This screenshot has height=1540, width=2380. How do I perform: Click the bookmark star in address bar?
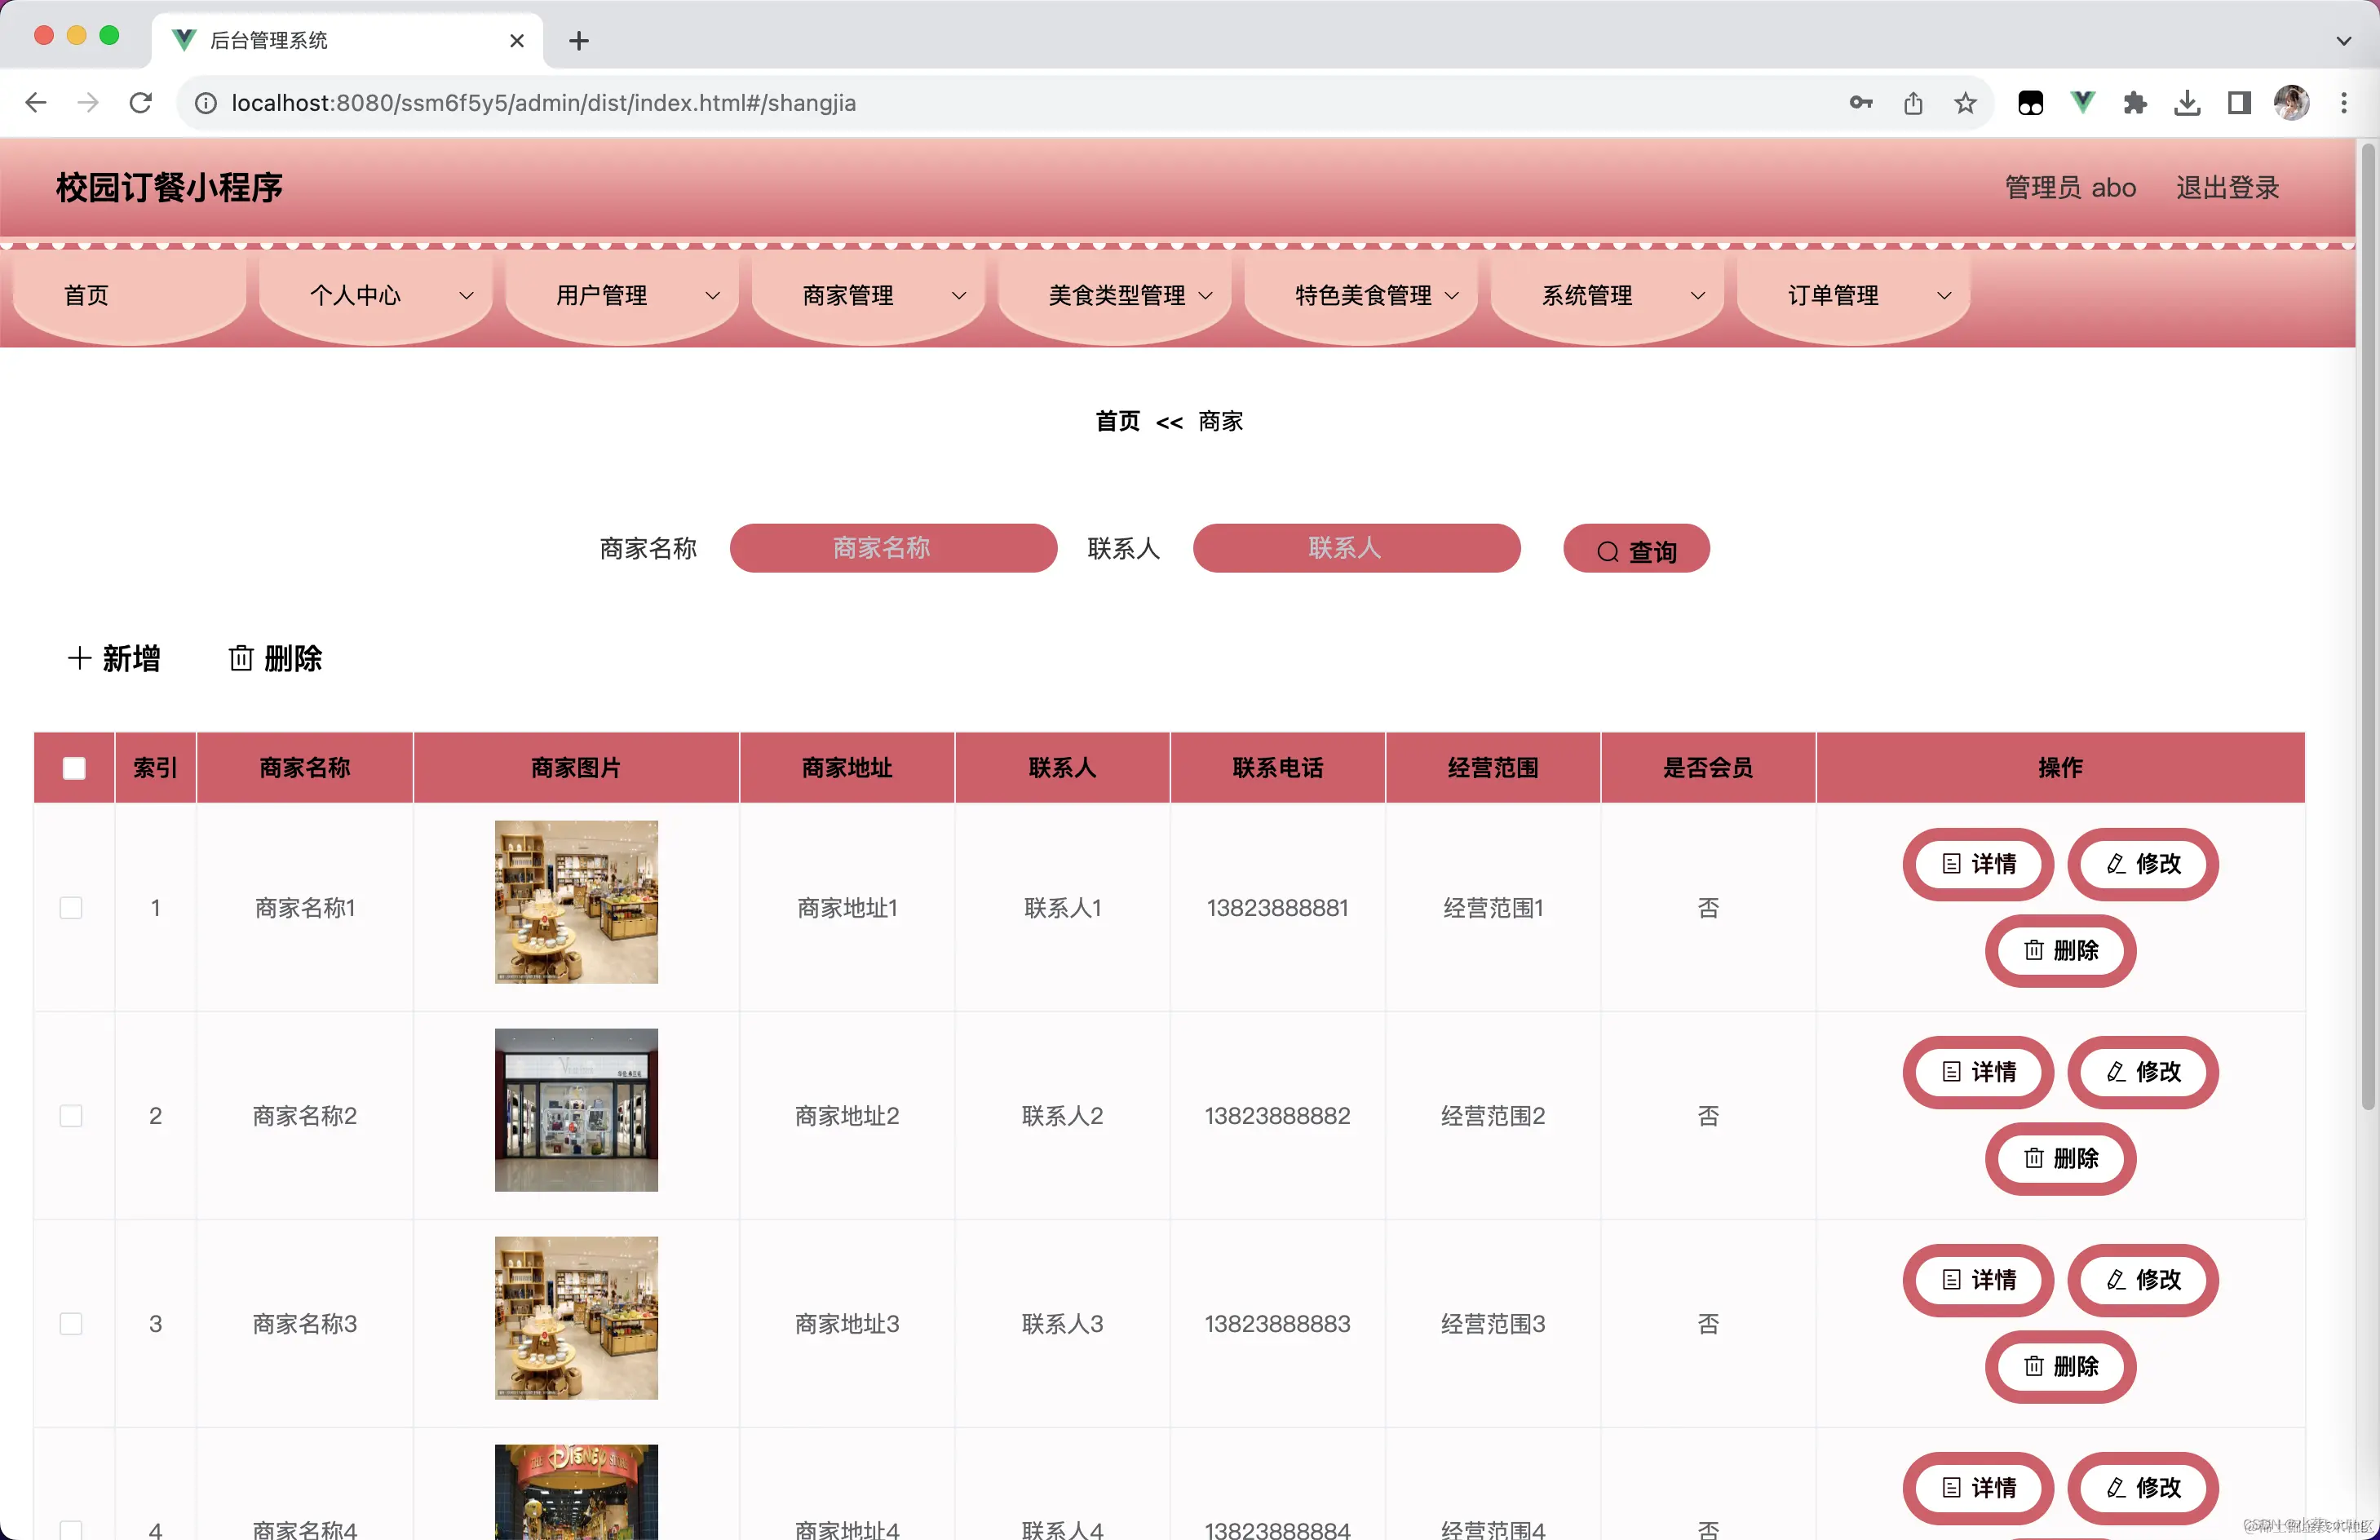1965,103
